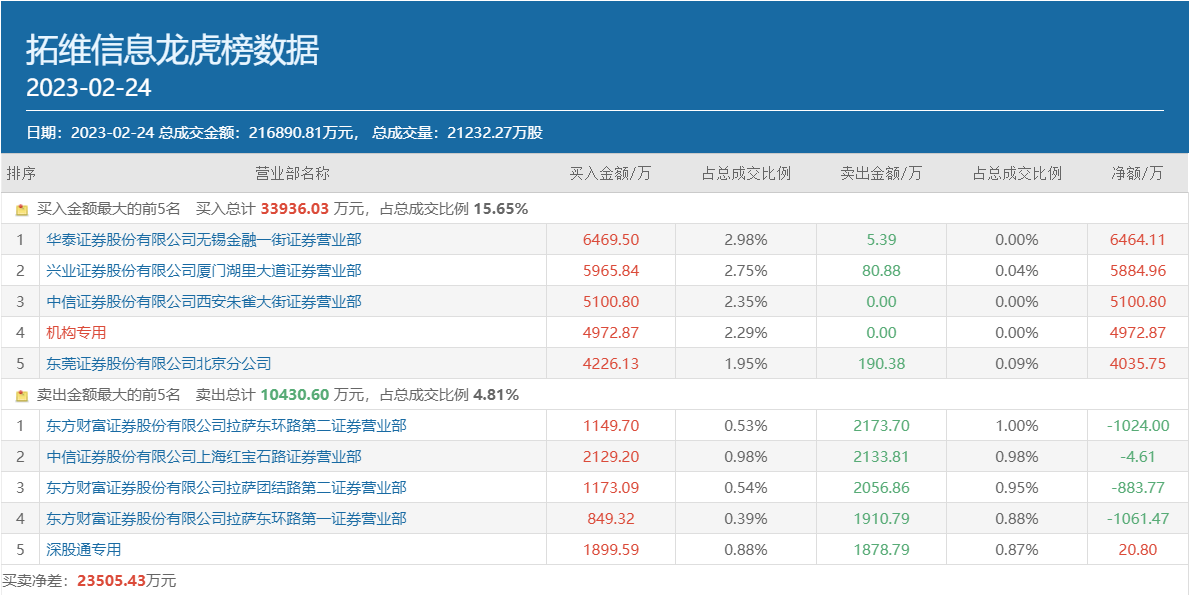Click the 拓维信息龙虎榜数据 title
The height and width of the screenshot is (595, 1190).
click(172, 50)
